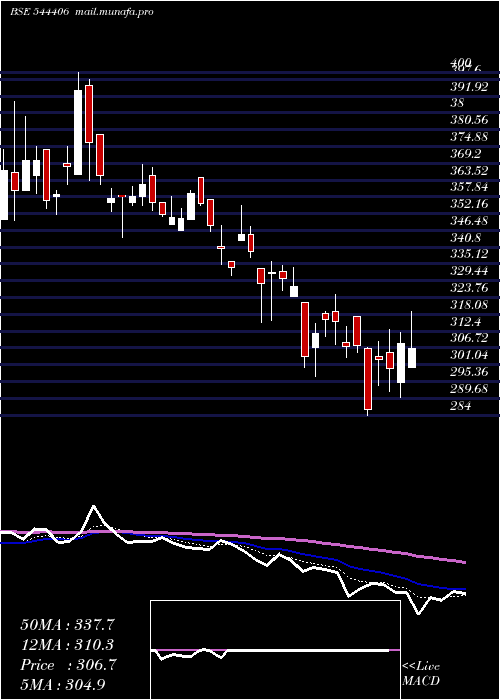Screen dimensions: 500x700
Task: Click the 323.76 price axis label
Action: (469, 288)
